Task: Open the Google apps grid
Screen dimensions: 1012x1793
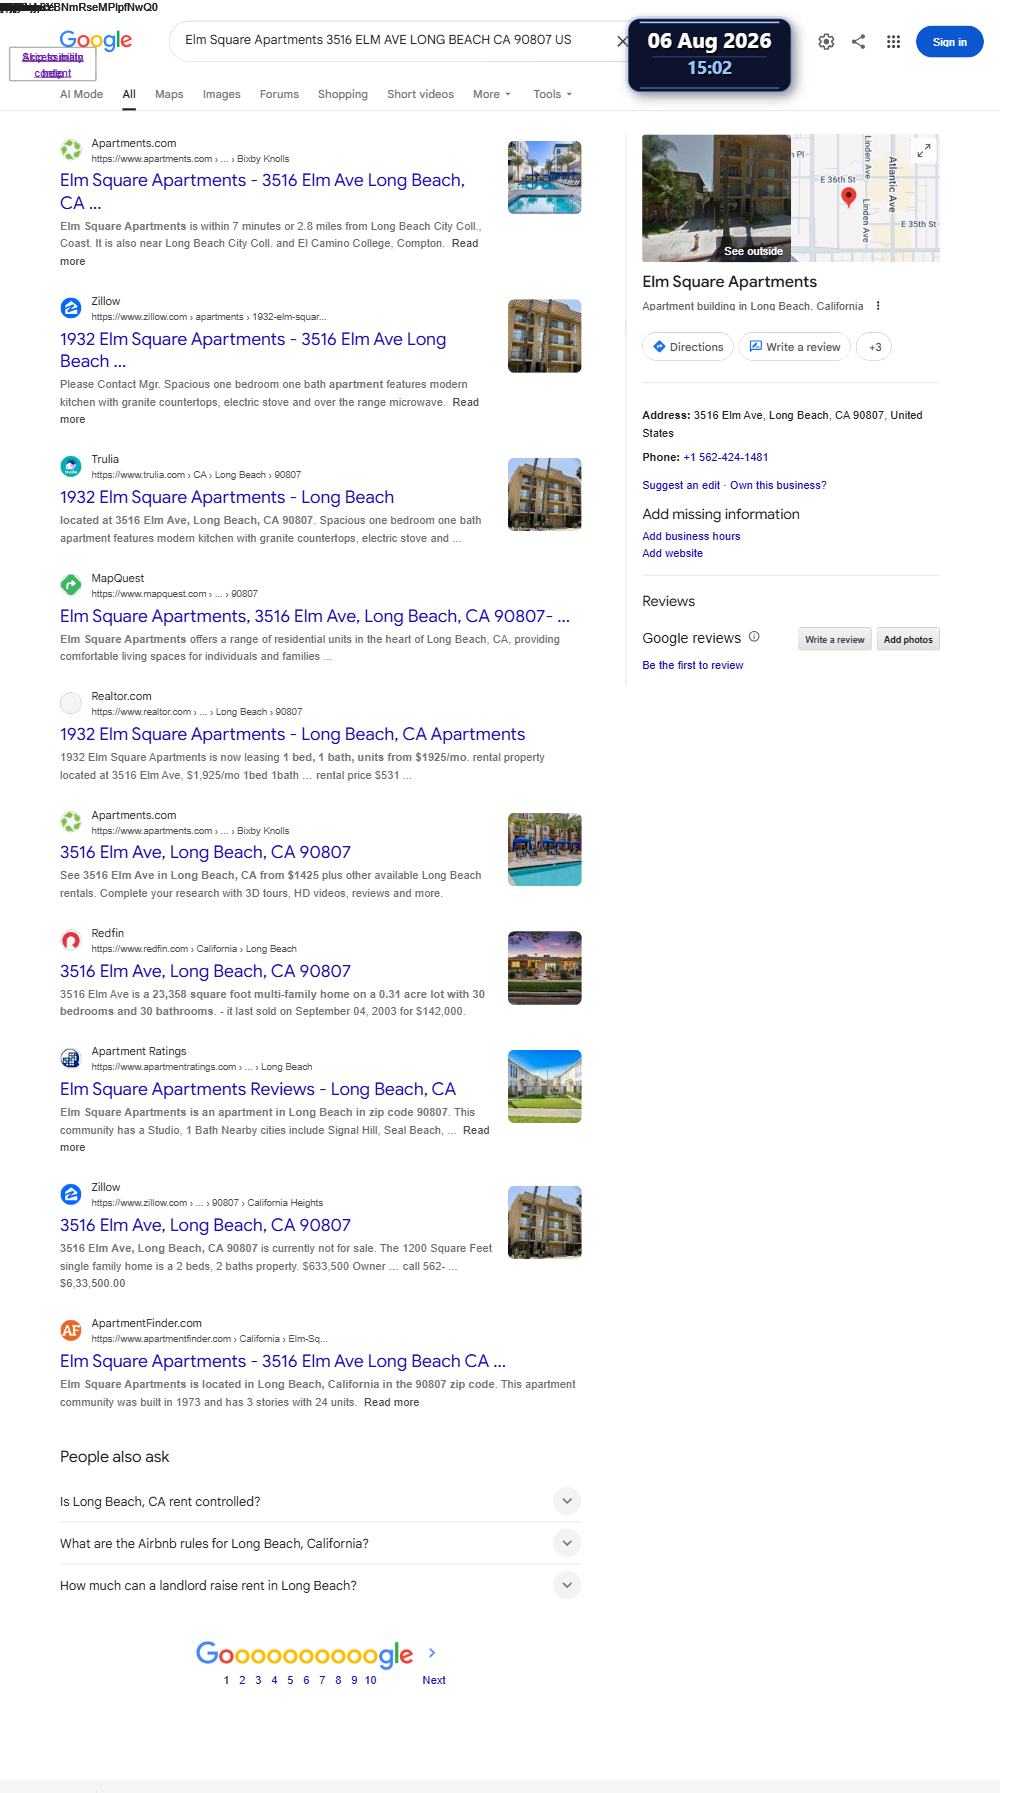Action: pos(893,42)
